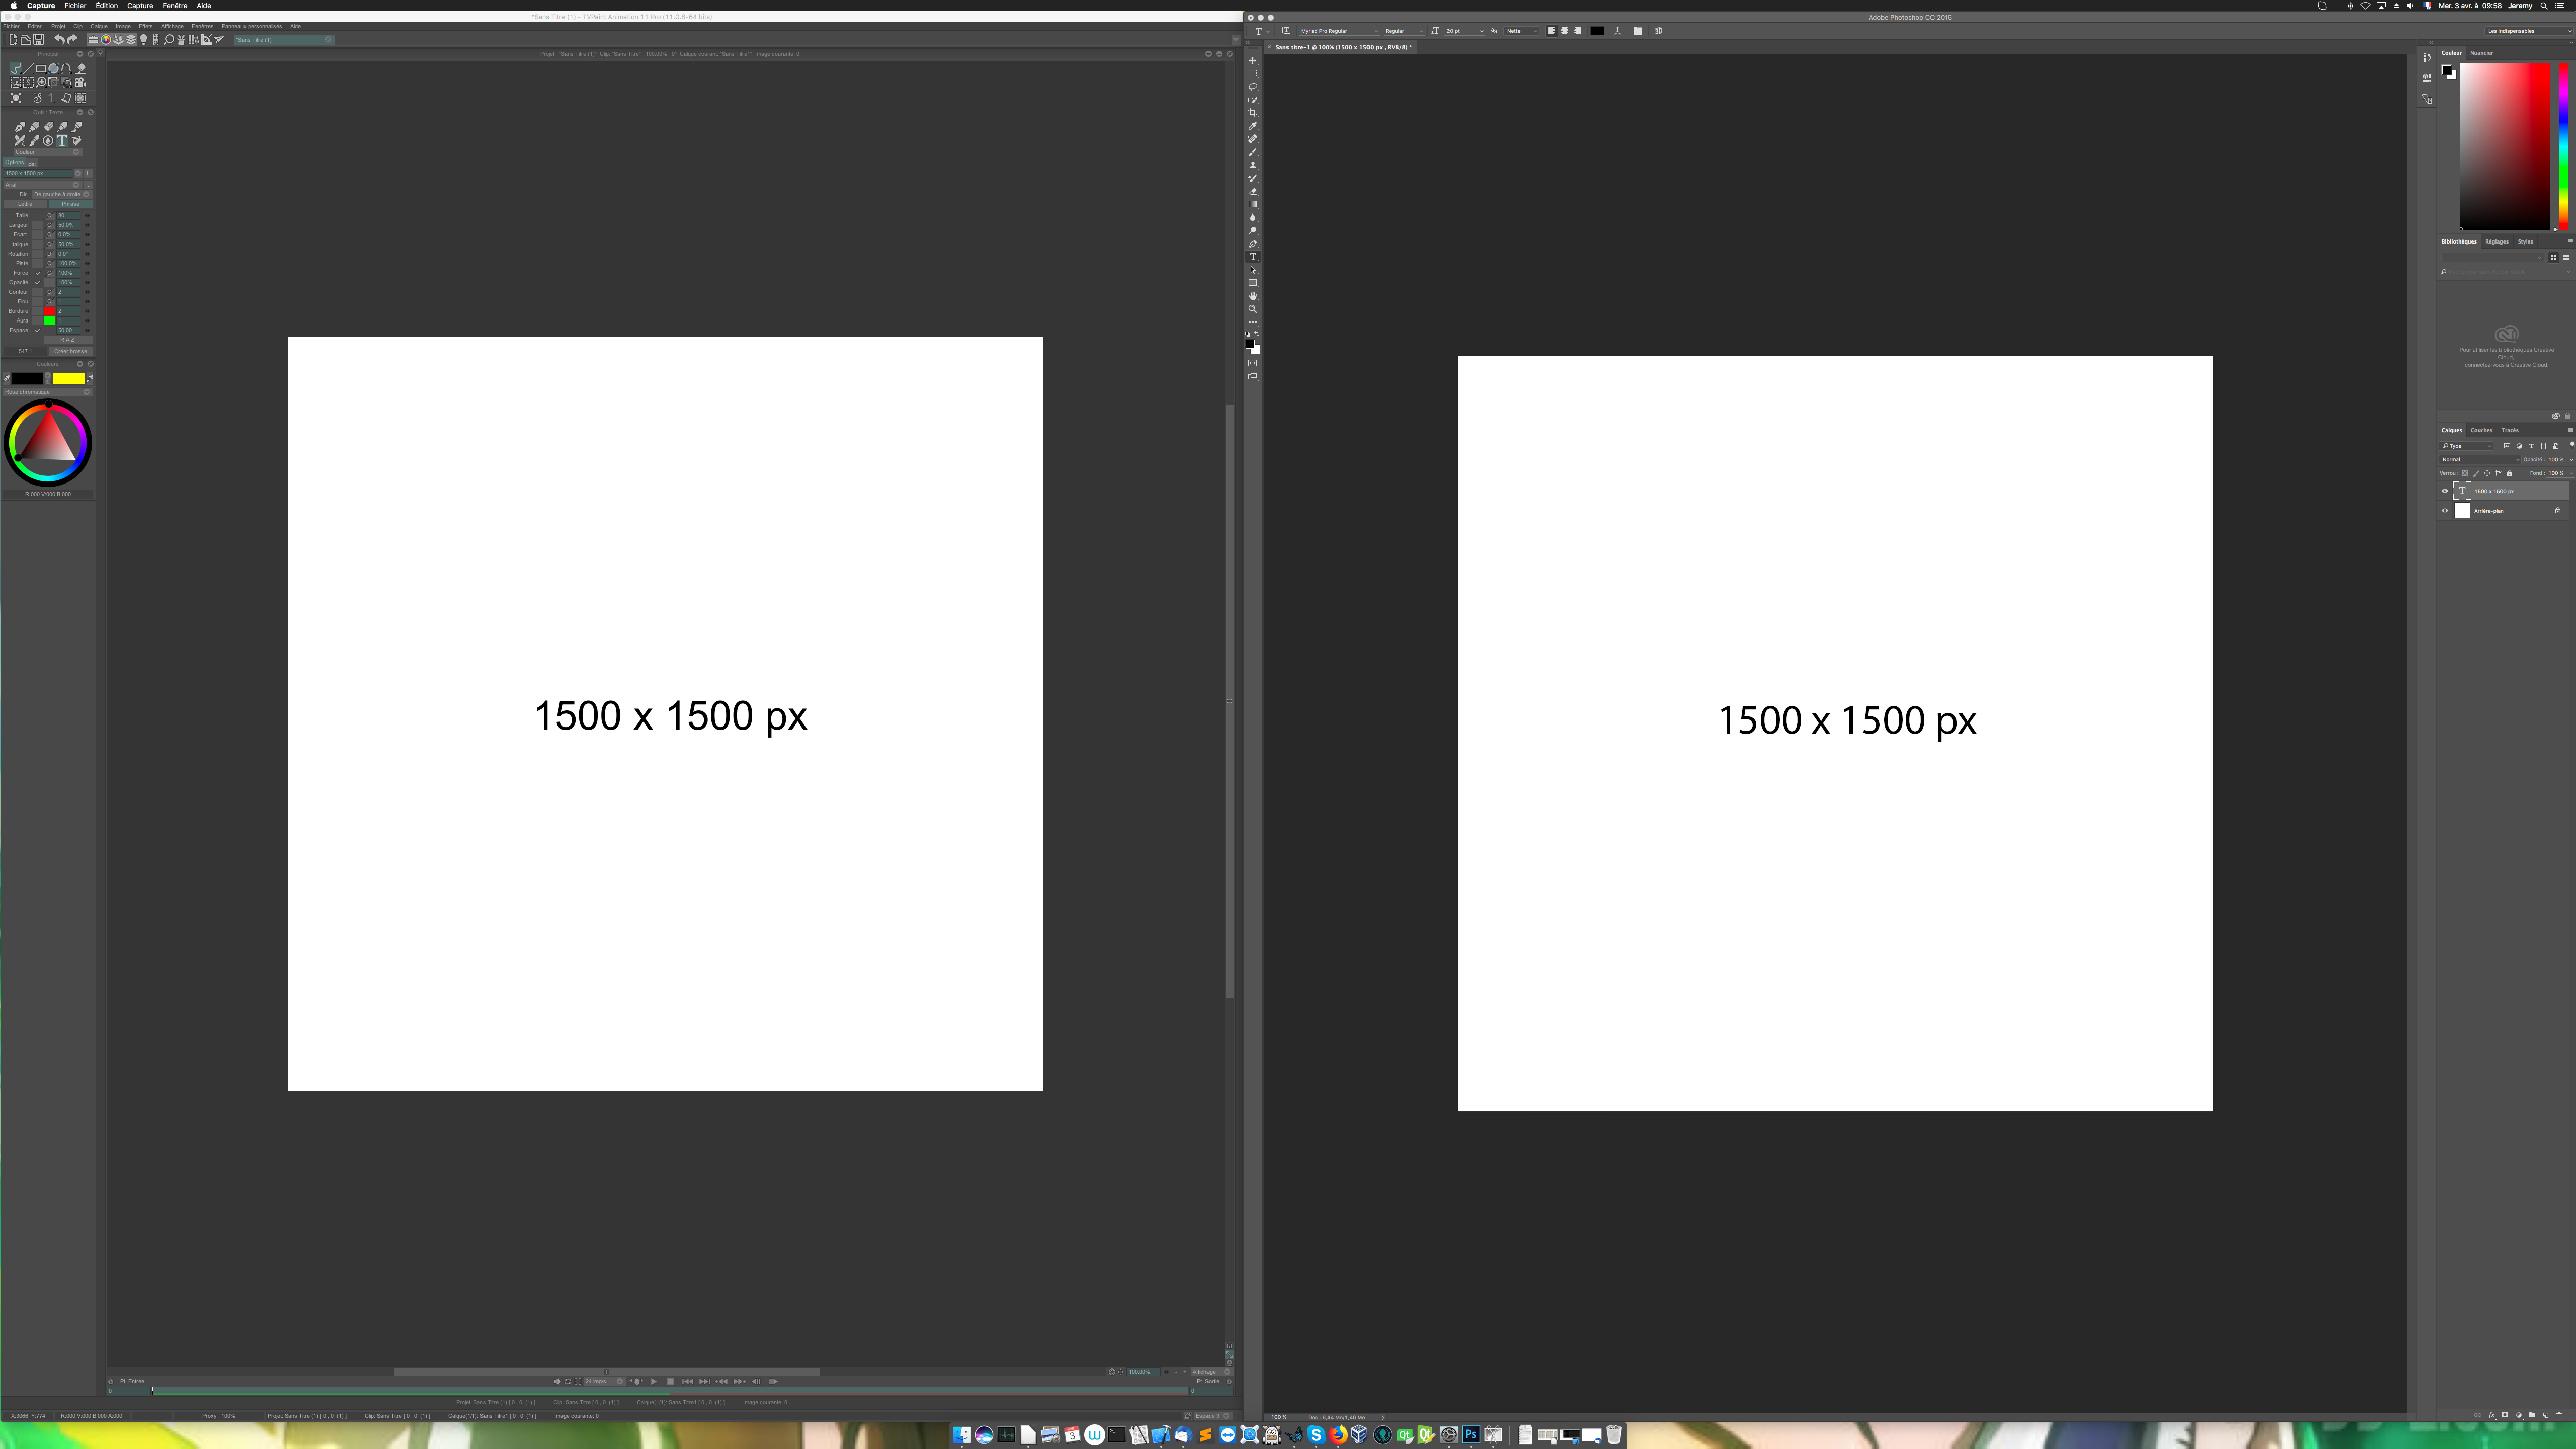Toggle the Bordure checkbox in TVPaint
This screenshot has height=1449, width=2576.
coord(38,311)
